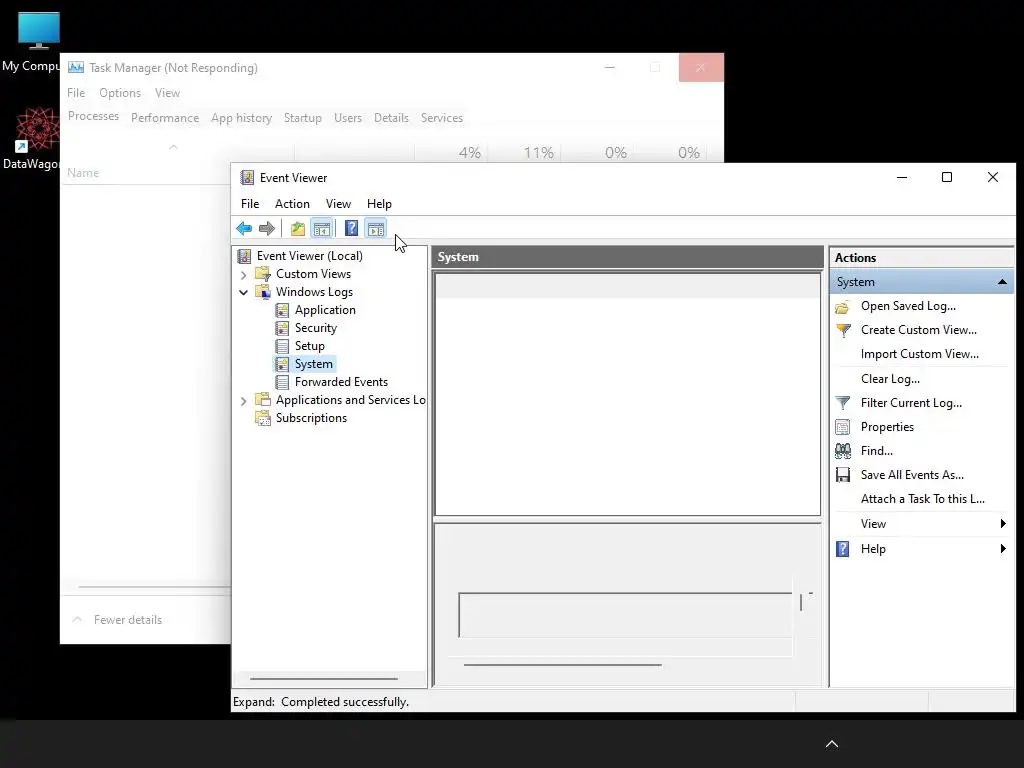1024x768 pixels.
Task: Switch to Details tab in Task Manager
Action: [391, 118]
